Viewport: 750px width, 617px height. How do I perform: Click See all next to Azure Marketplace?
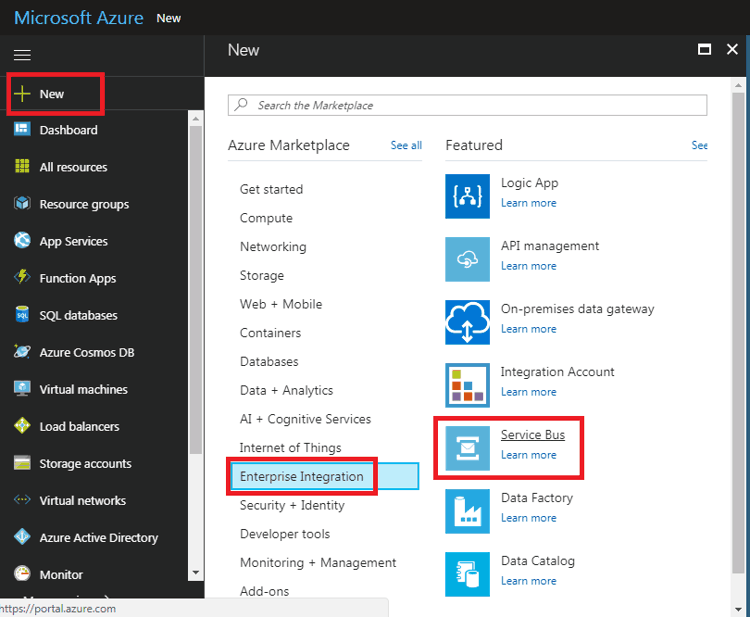point(406,146)
